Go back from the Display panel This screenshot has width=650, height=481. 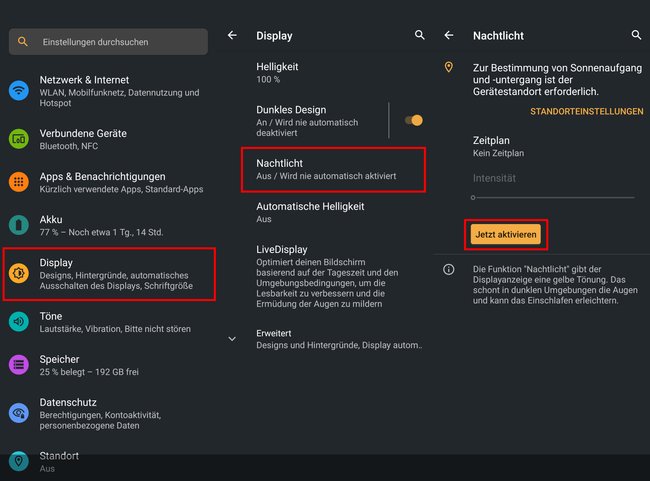point(232,35)
